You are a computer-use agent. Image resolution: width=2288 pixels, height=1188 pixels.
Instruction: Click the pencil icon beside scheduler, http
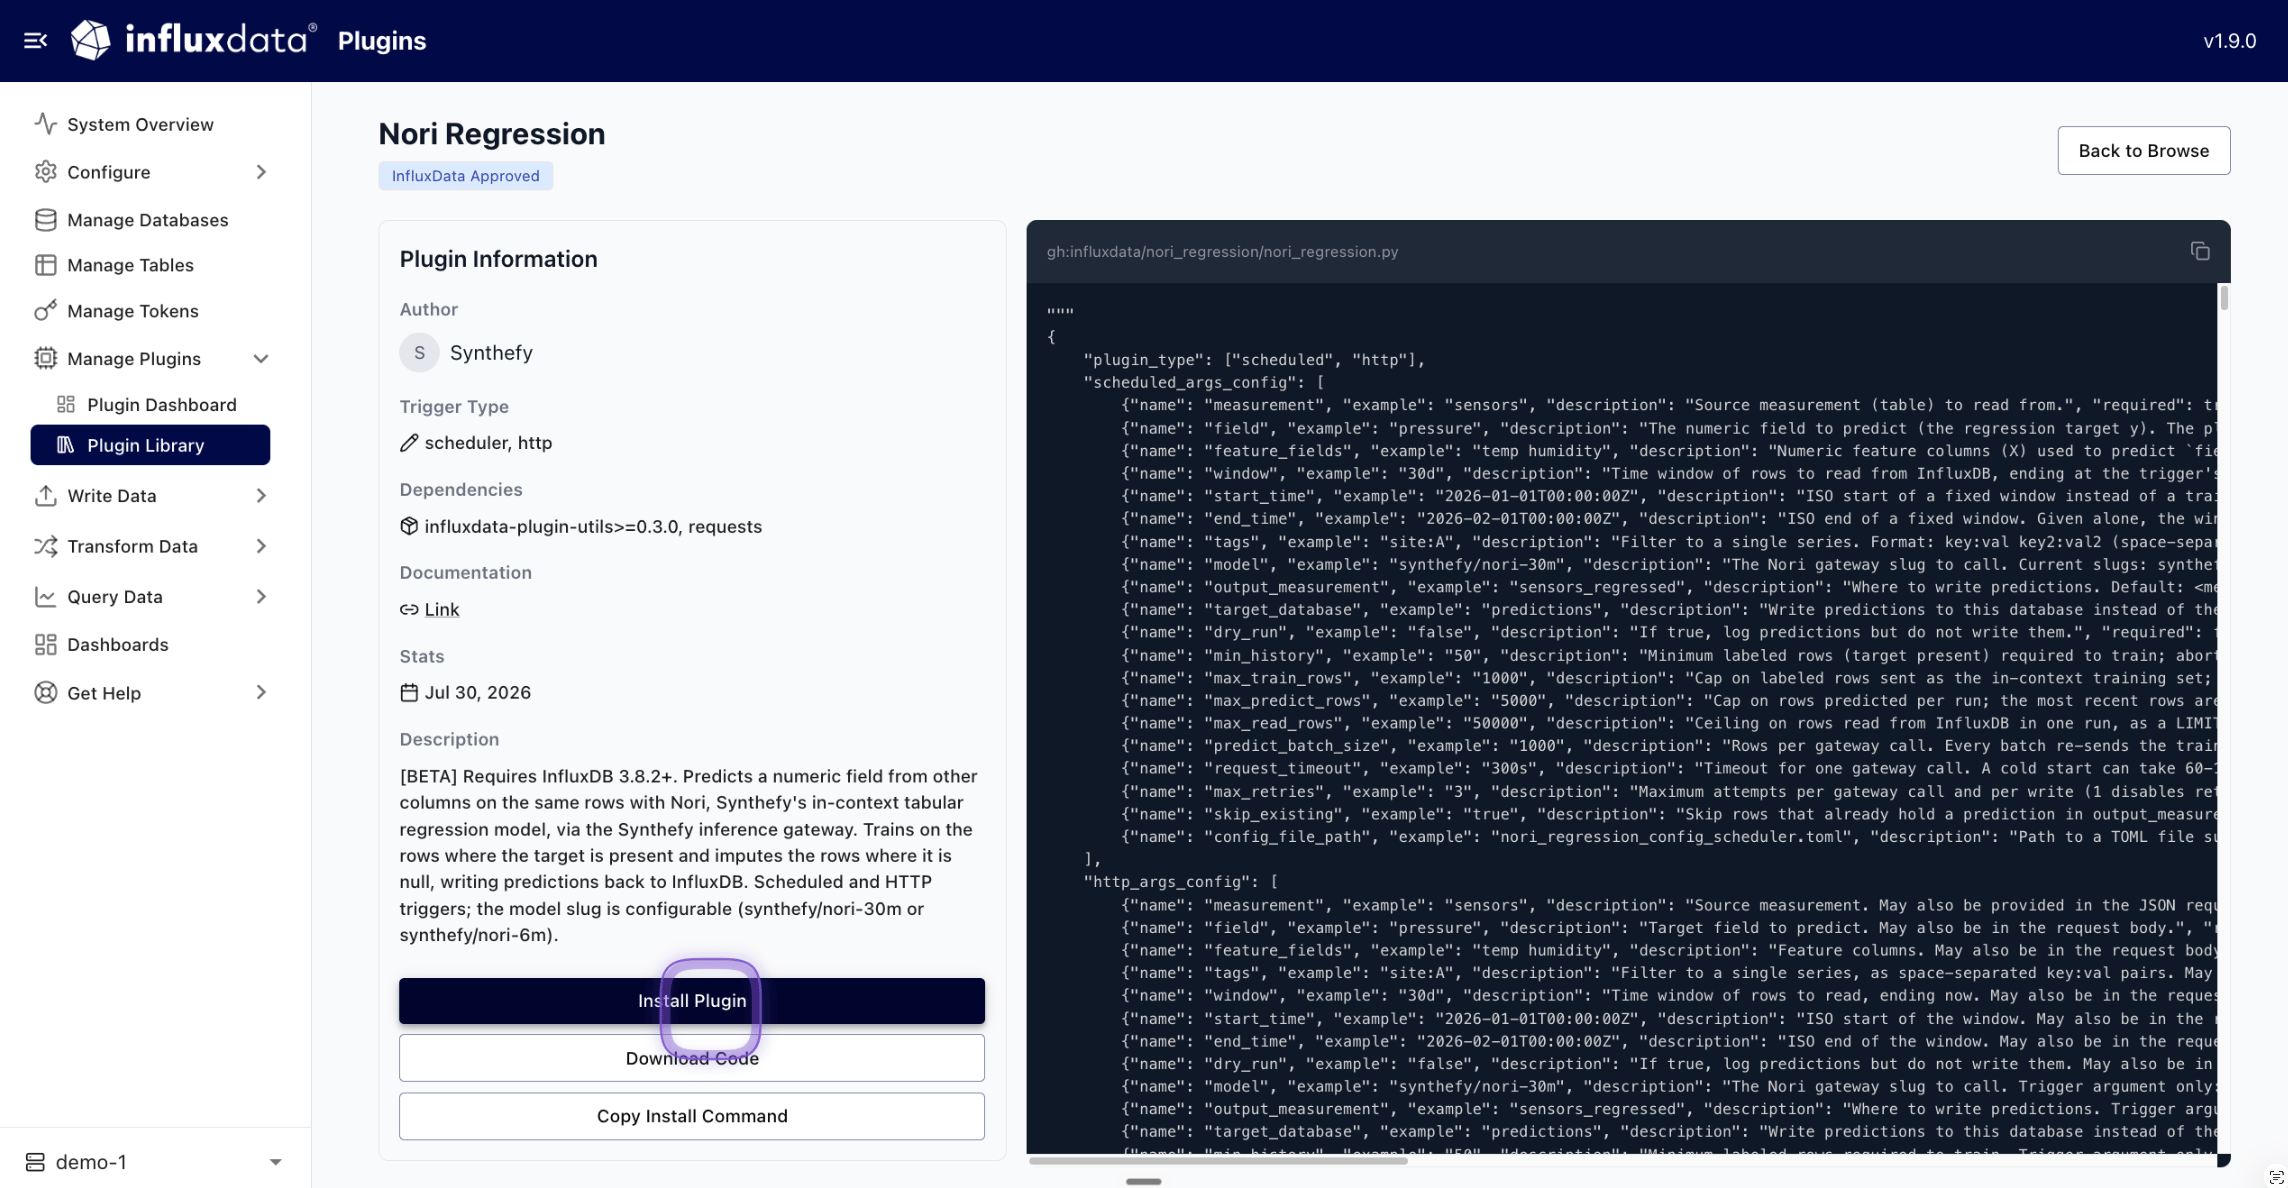(x=409, y=443)
